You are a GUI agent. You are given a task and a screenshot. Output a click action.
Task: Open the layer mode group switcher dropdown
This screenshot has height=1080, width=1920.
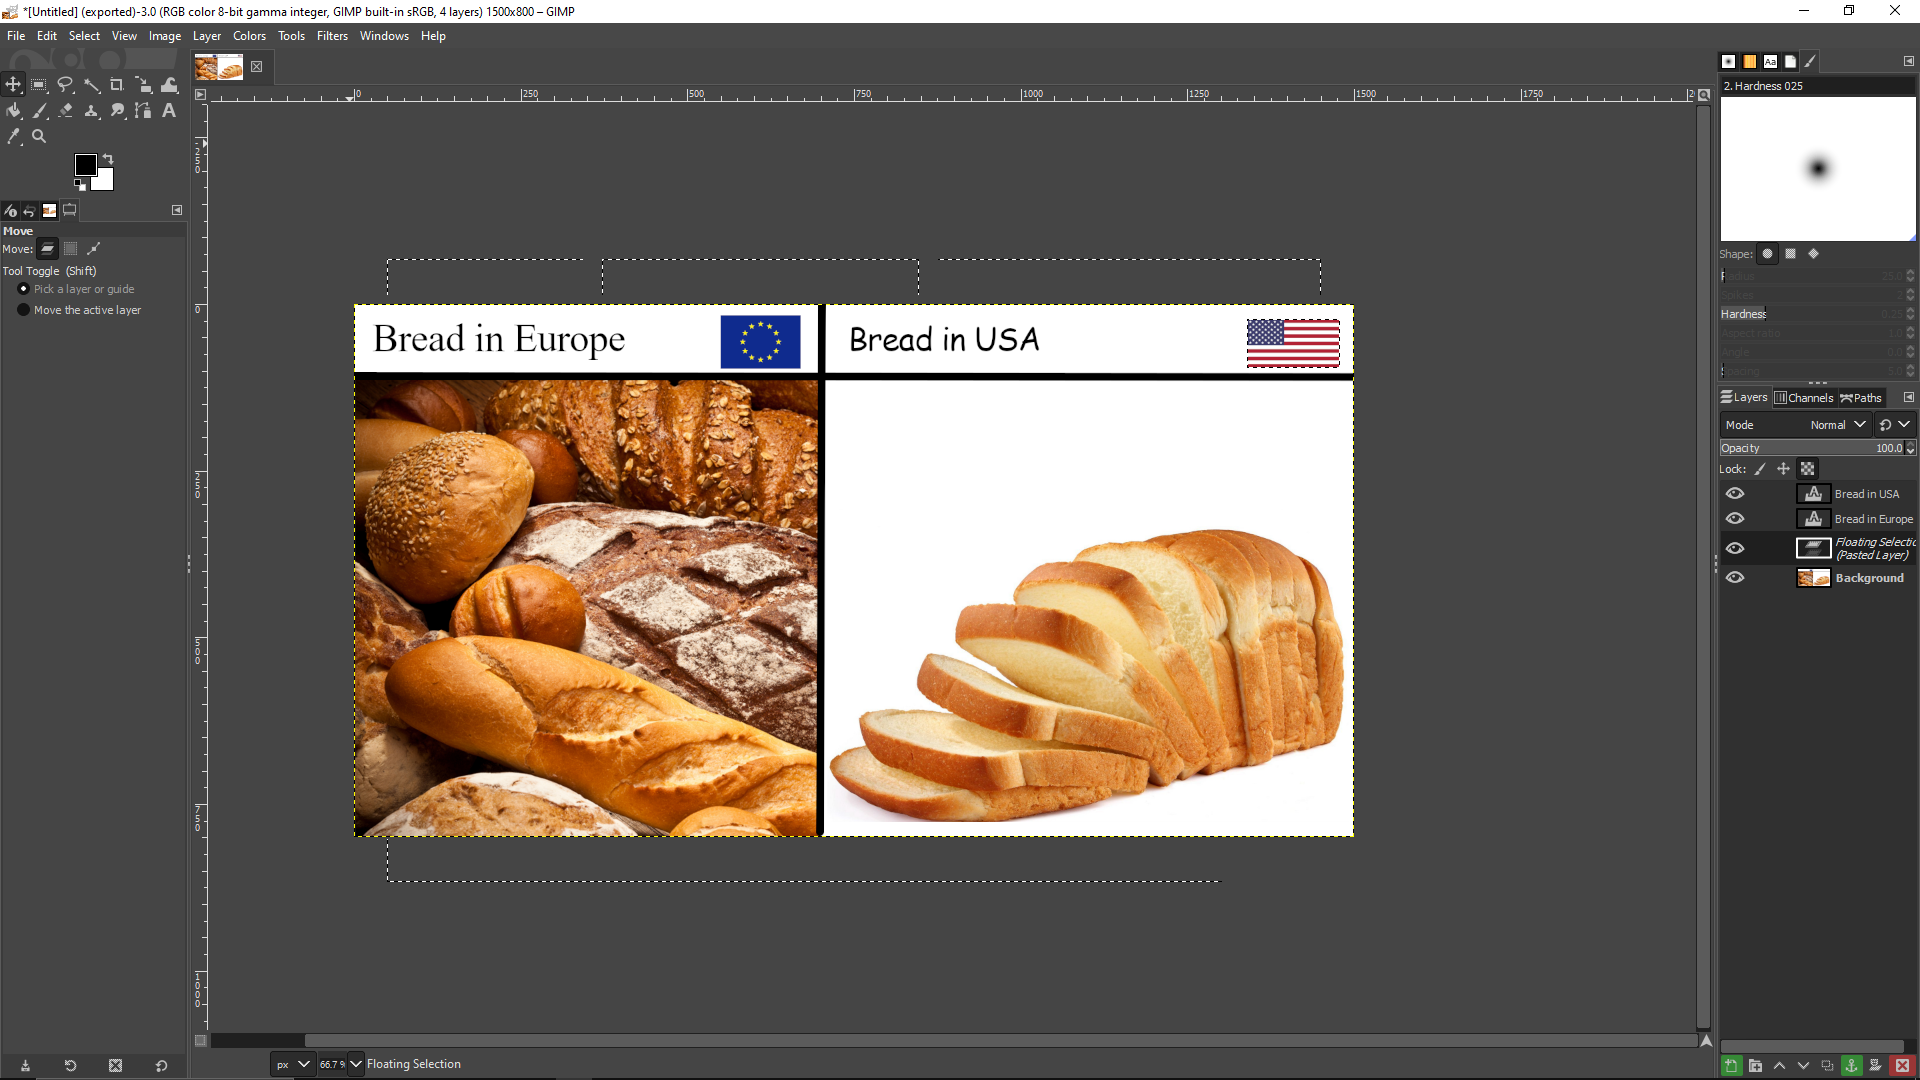click(1895, 425)
